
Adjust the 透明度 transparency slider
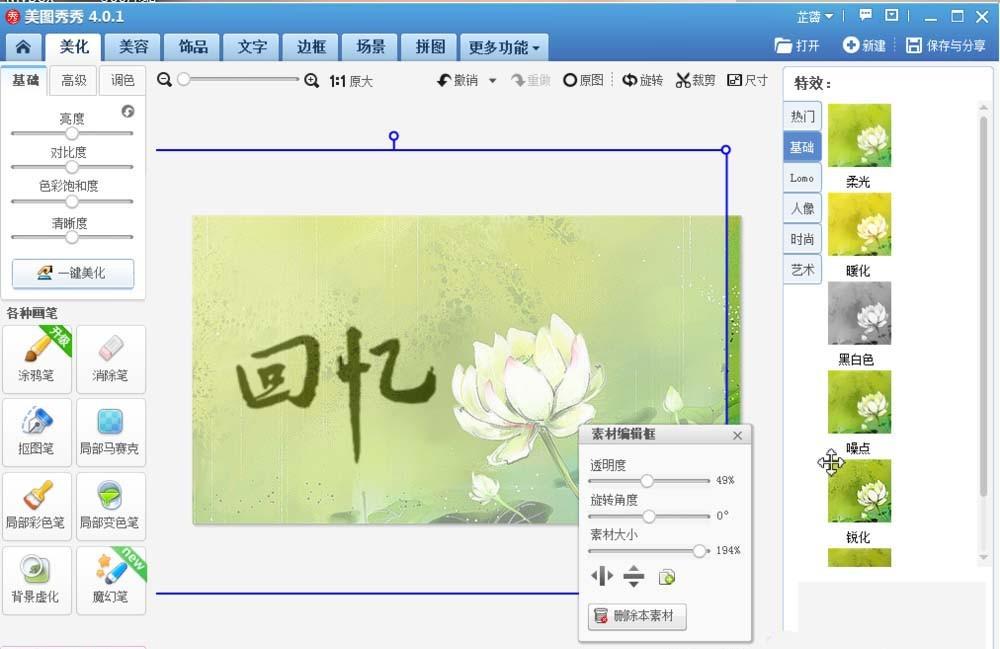pos(651,481)
